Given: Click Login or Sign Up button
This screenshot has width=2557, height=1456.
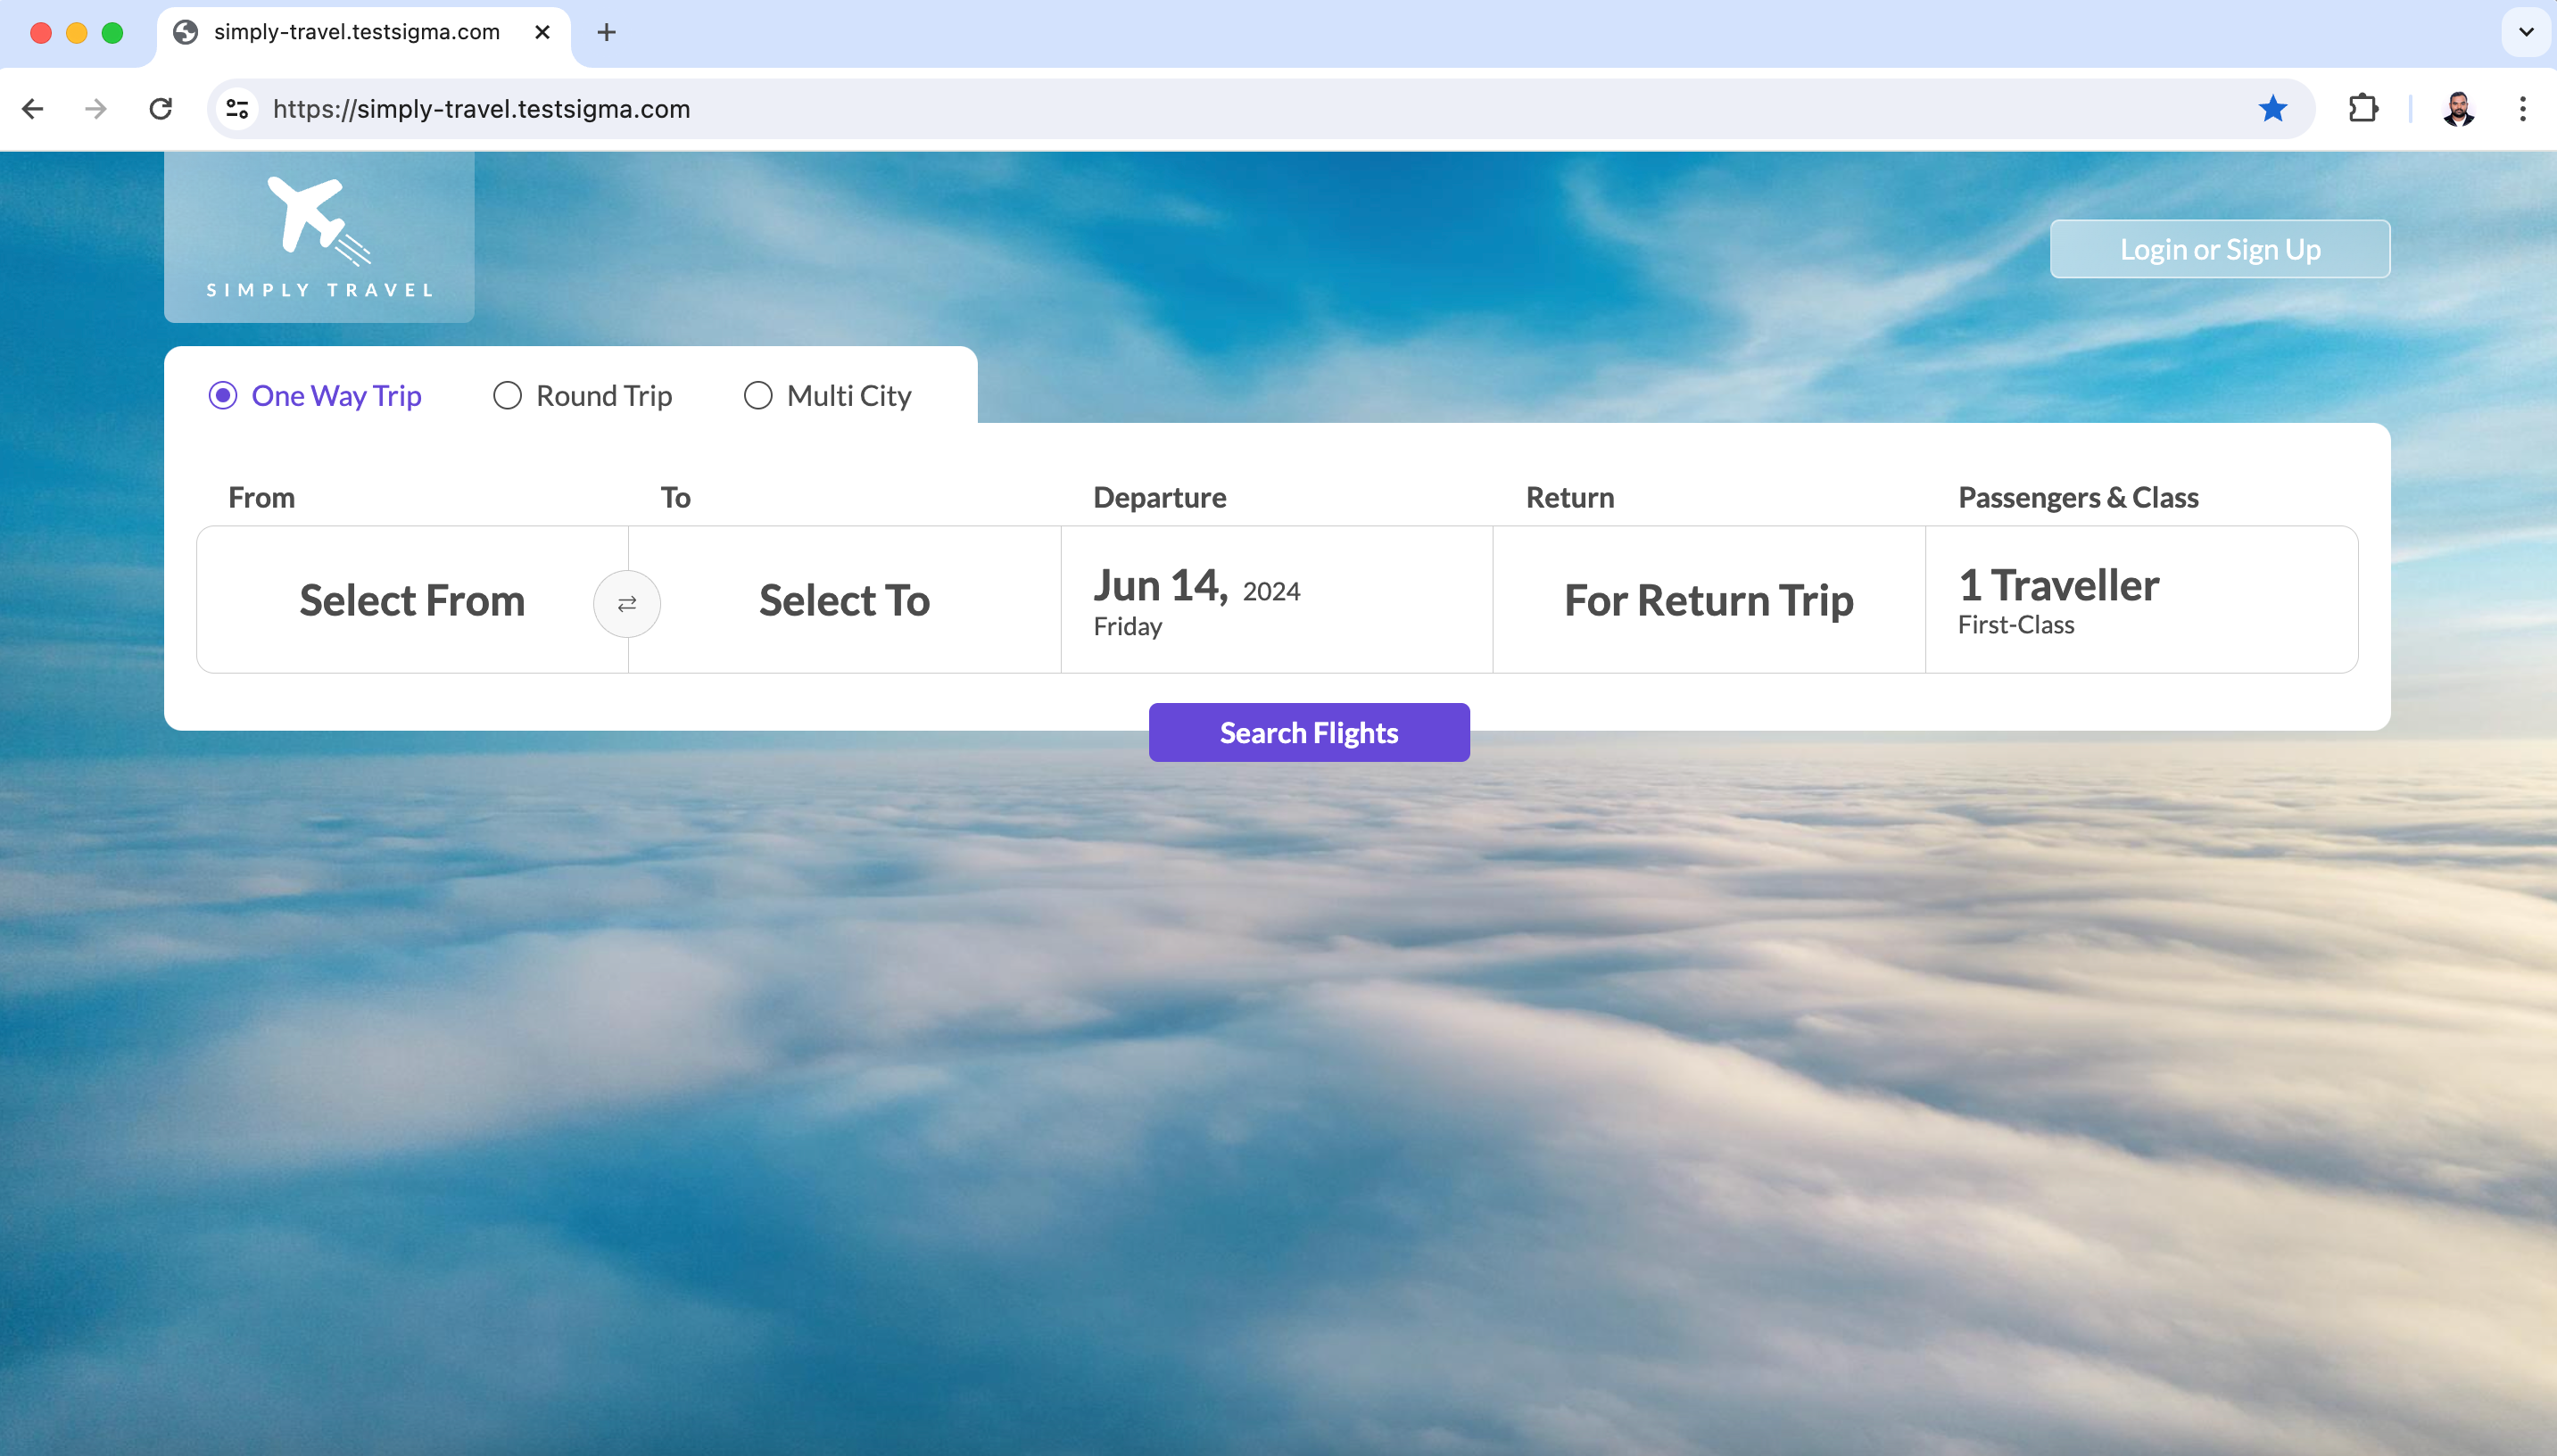Looking at the screenshot, I should 2220,249.
